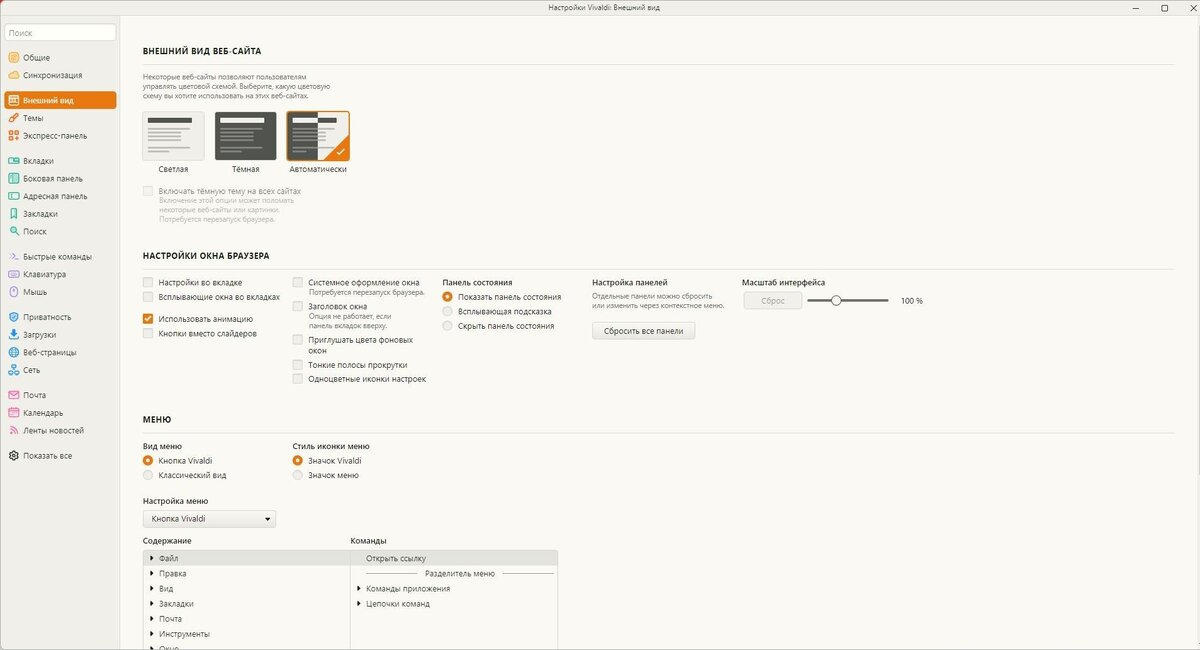Expand the Вид tree item
The width and height of the screenshot is (1200, 650).
[152, 589]
